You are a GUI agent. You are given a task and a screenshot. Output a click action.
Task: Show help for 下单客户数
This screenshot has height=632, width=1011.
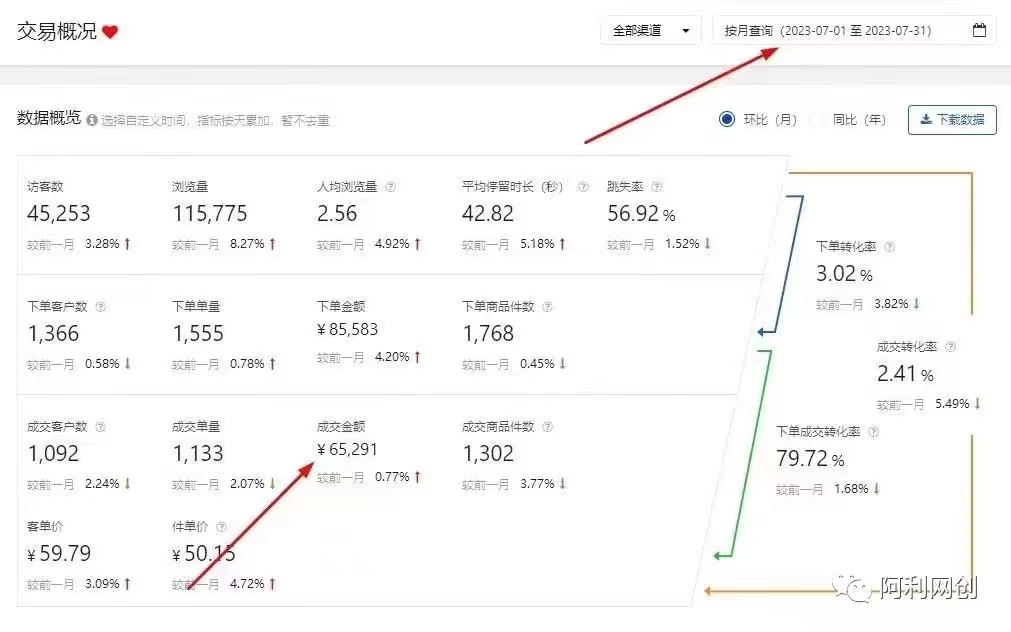[100, 306]
